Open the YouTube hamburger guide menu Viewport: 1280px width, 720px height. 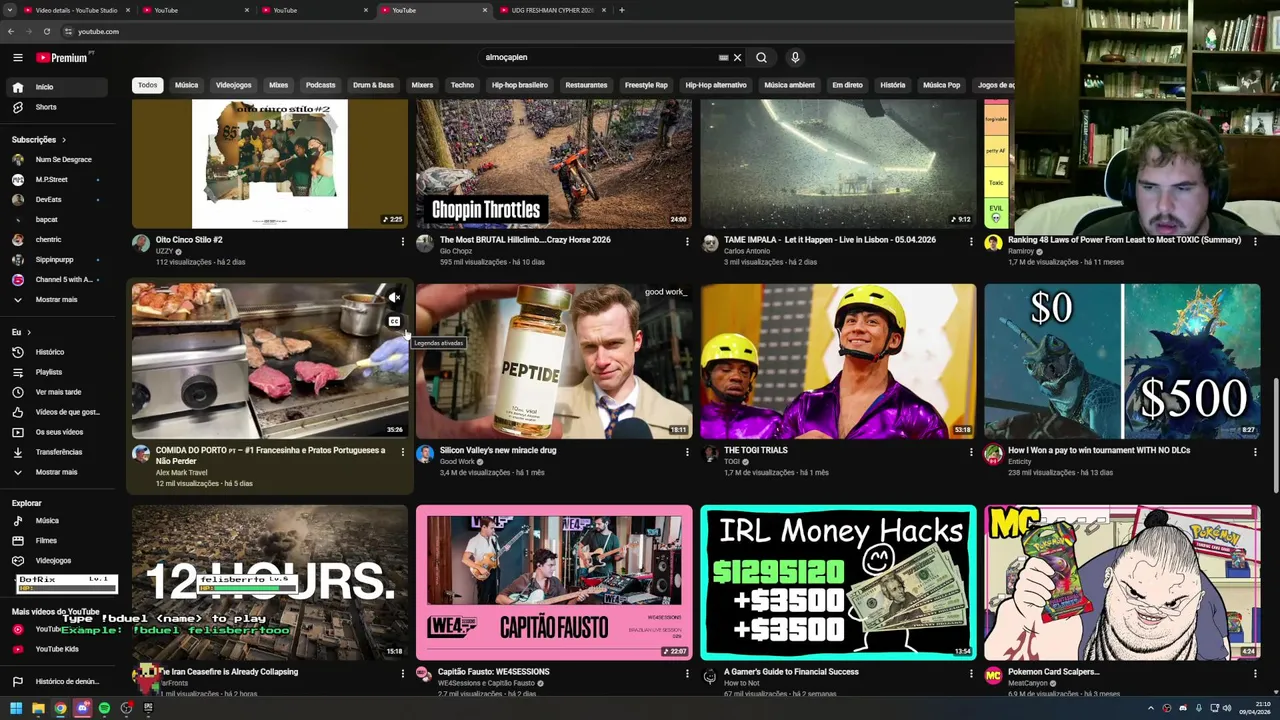17,57
